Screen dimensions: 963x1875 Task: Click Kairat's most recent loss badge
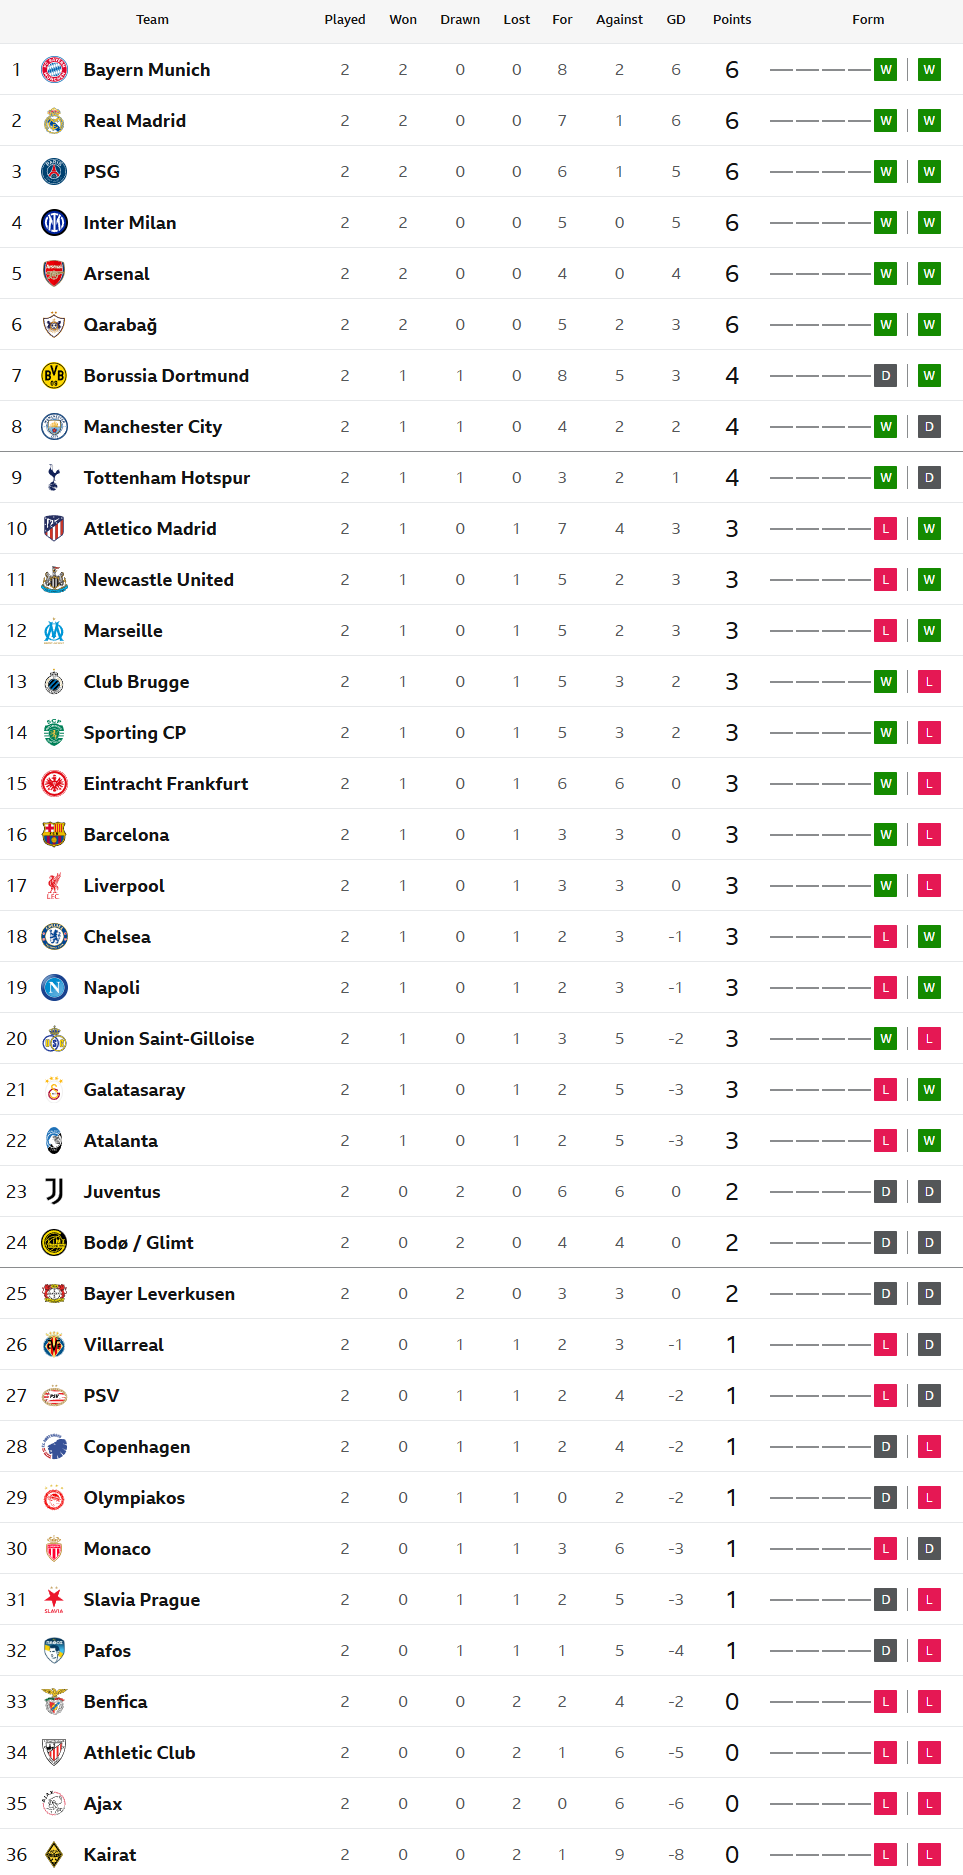pyautogui.click(x=929, y=1855)
